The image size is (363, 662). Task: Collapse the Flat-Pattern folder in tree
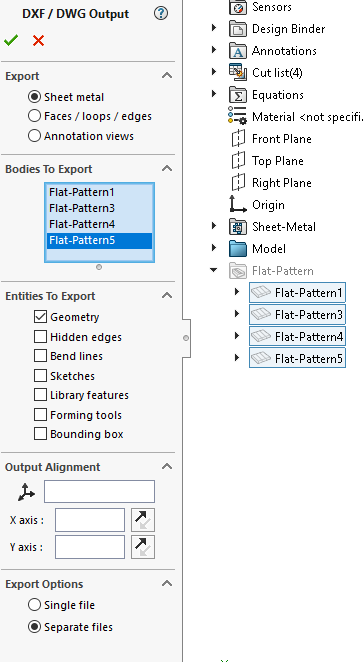pyautogui.click(x=214, y=270)
